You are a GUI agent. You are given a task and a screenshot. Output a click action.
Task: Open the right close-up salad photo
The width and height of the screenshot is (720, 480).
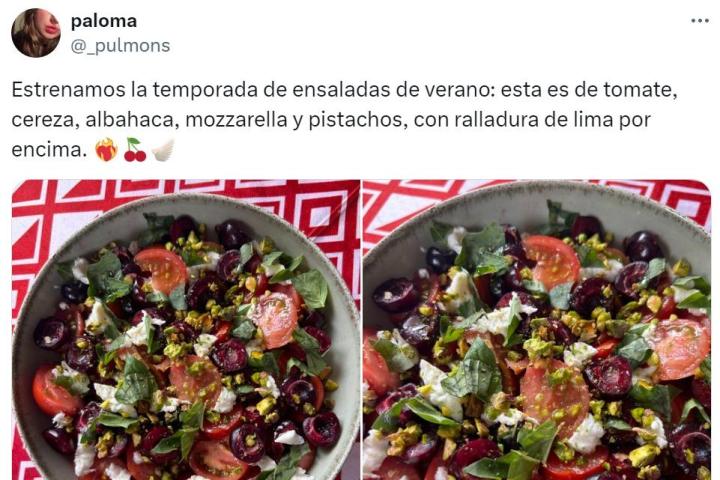(x=537, y=330)
